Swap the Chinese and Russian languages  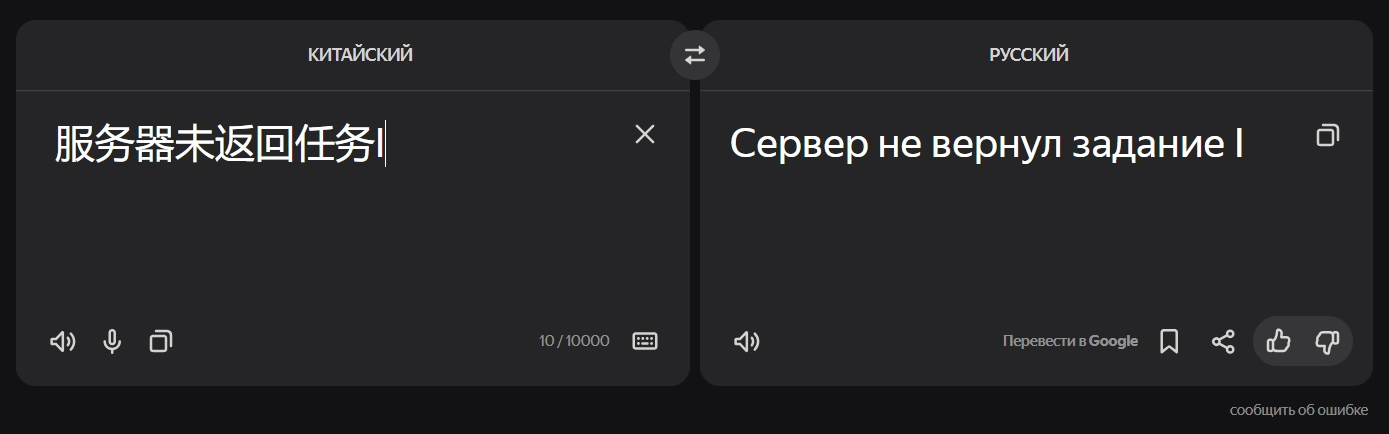coord(695,56)
